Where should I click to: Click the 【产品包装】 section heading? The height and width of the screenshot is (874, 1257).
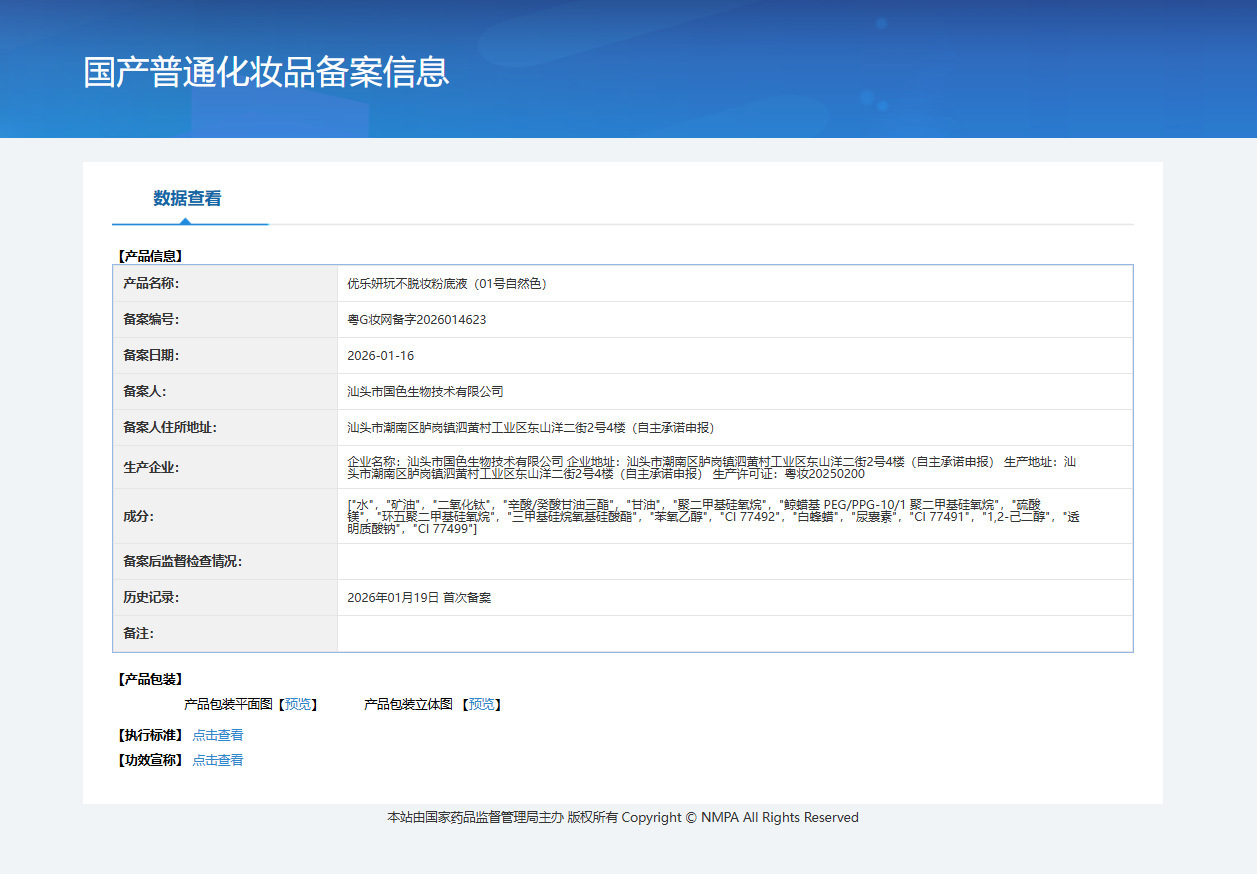(x=150, y=680)
